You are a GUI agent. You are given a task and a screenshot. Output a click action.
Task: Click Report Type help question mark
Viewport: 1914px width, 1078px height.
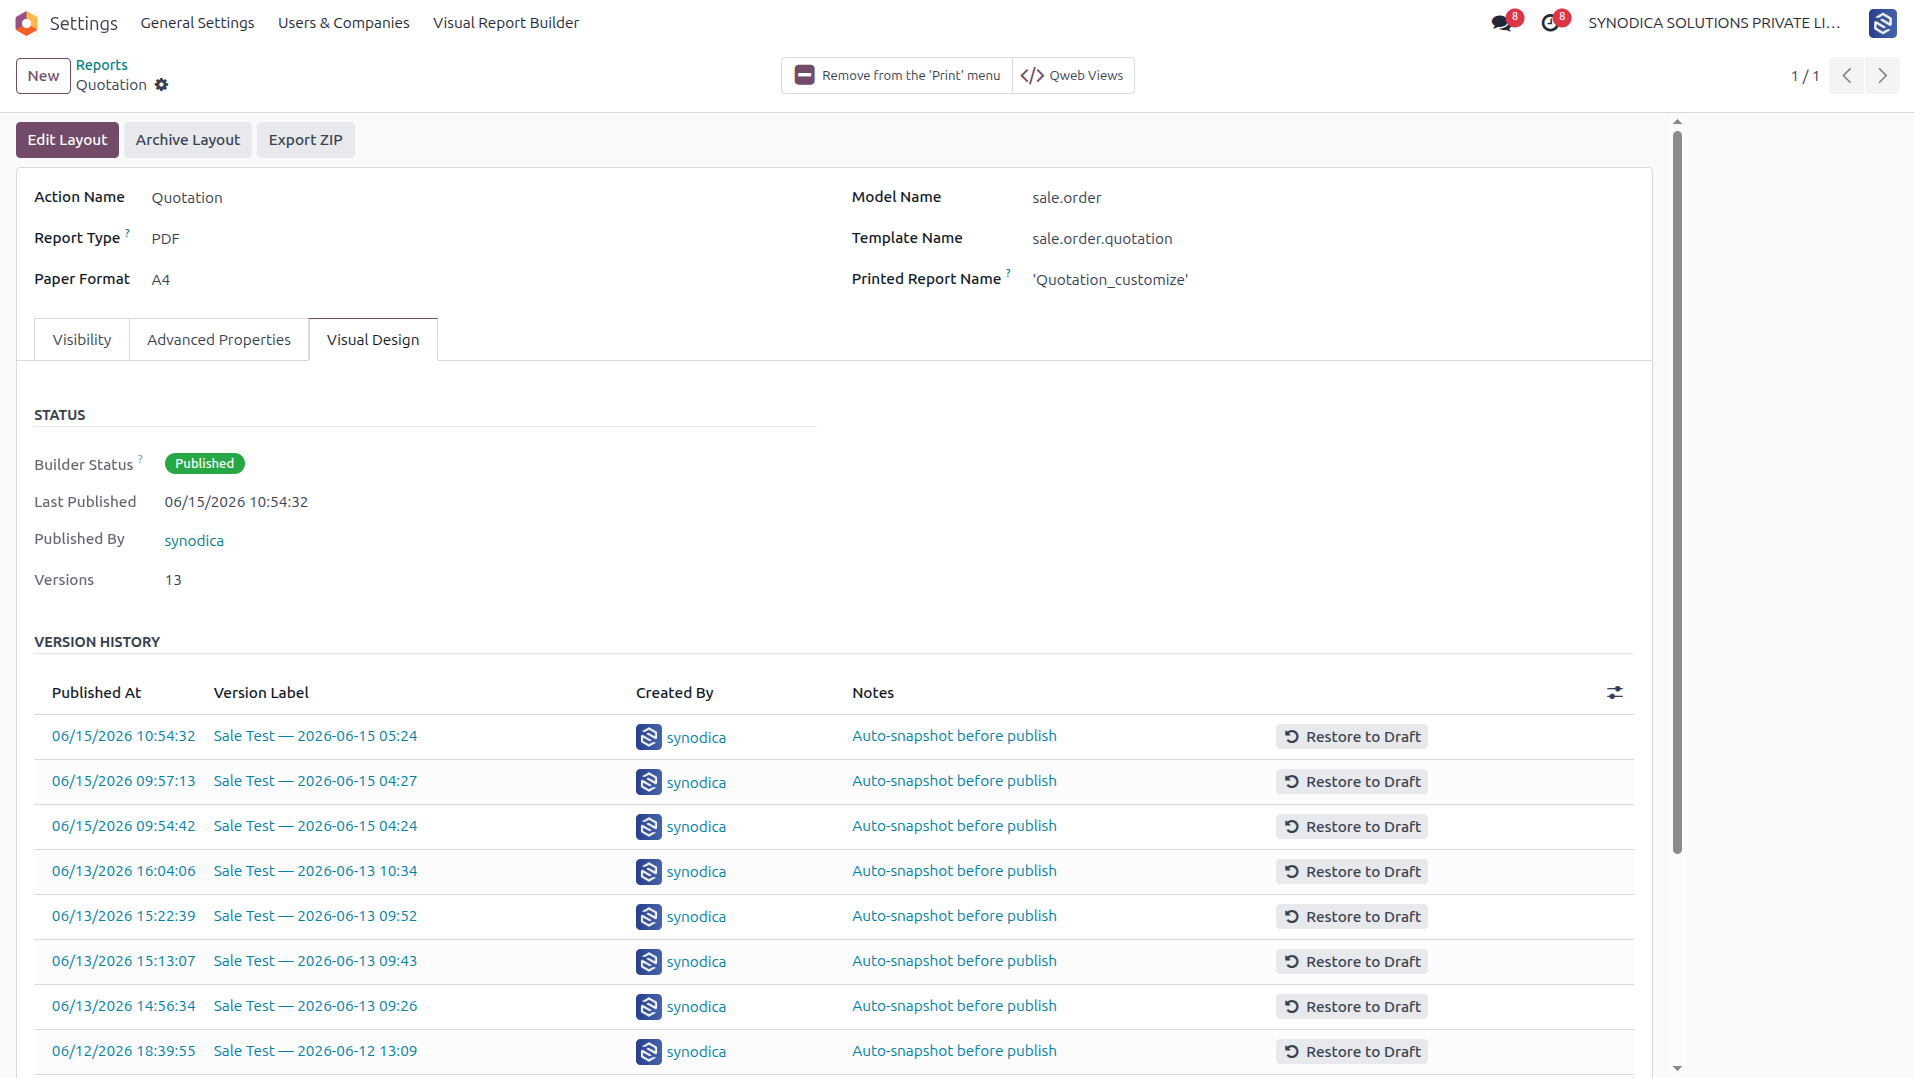tap(127, 232)
